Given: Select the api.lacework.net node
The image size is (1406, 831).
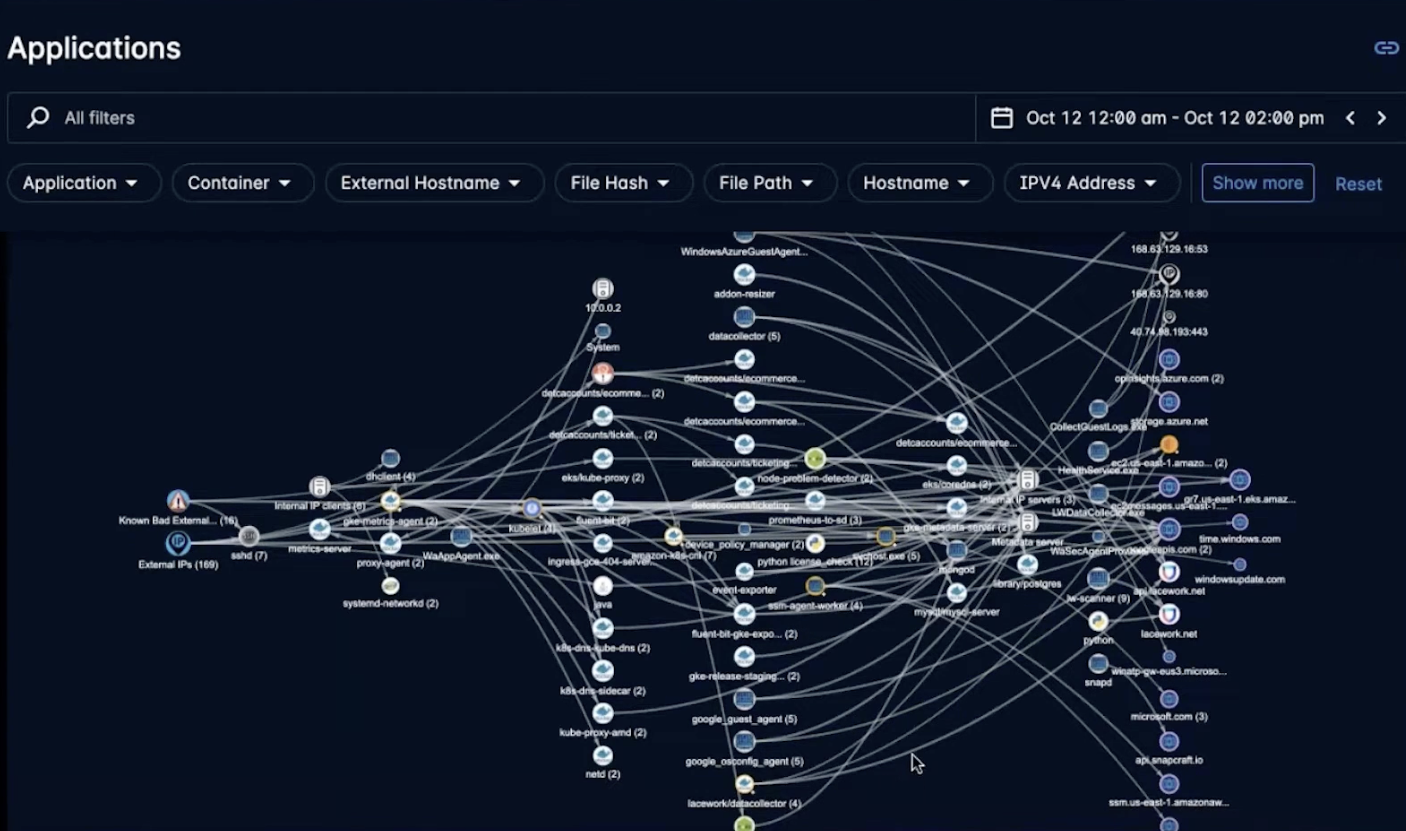Looking at the screenshot, I should (1169, 572).
